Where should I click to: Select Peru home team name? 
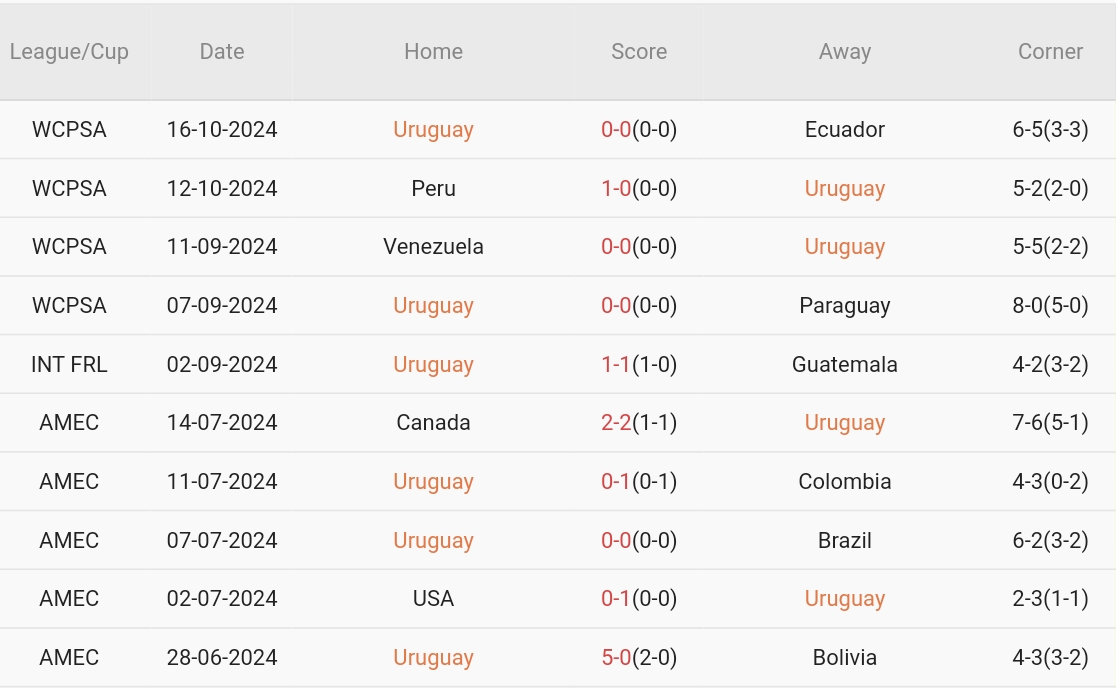(x=433, y=189)
